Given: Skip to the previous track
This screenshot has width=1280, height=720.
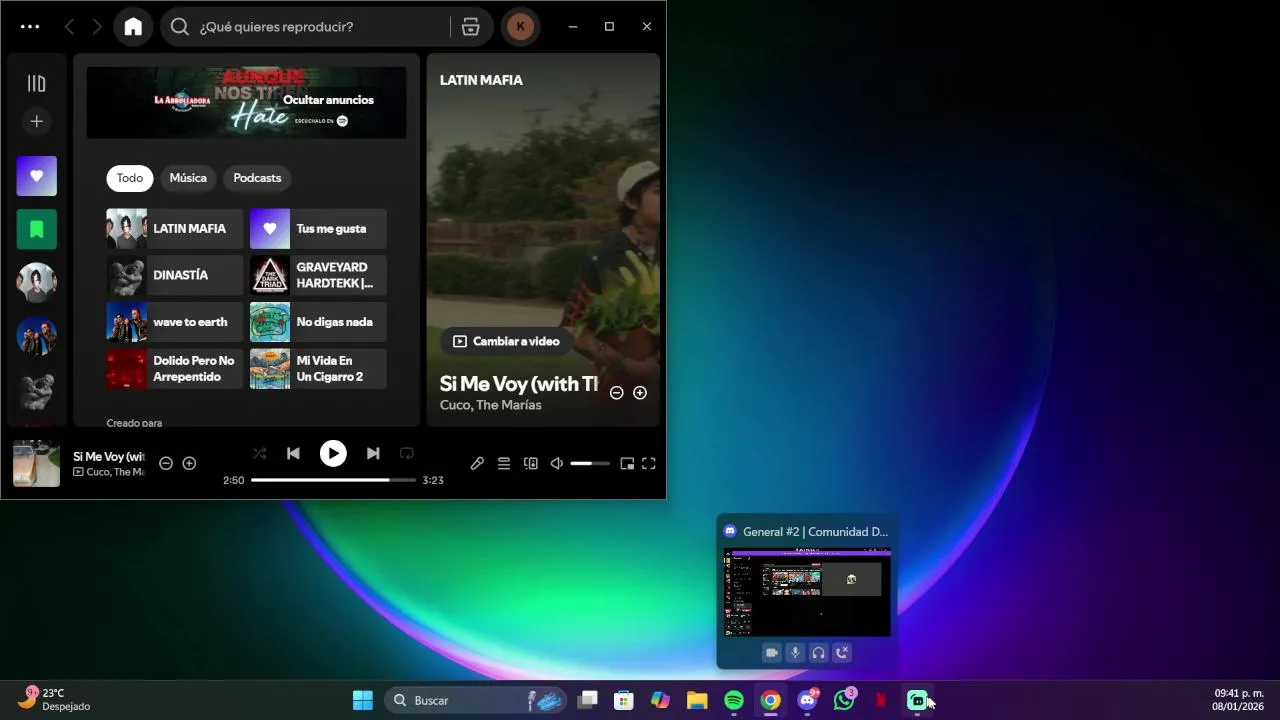Looking at the screenshot, I should [293, 453].
